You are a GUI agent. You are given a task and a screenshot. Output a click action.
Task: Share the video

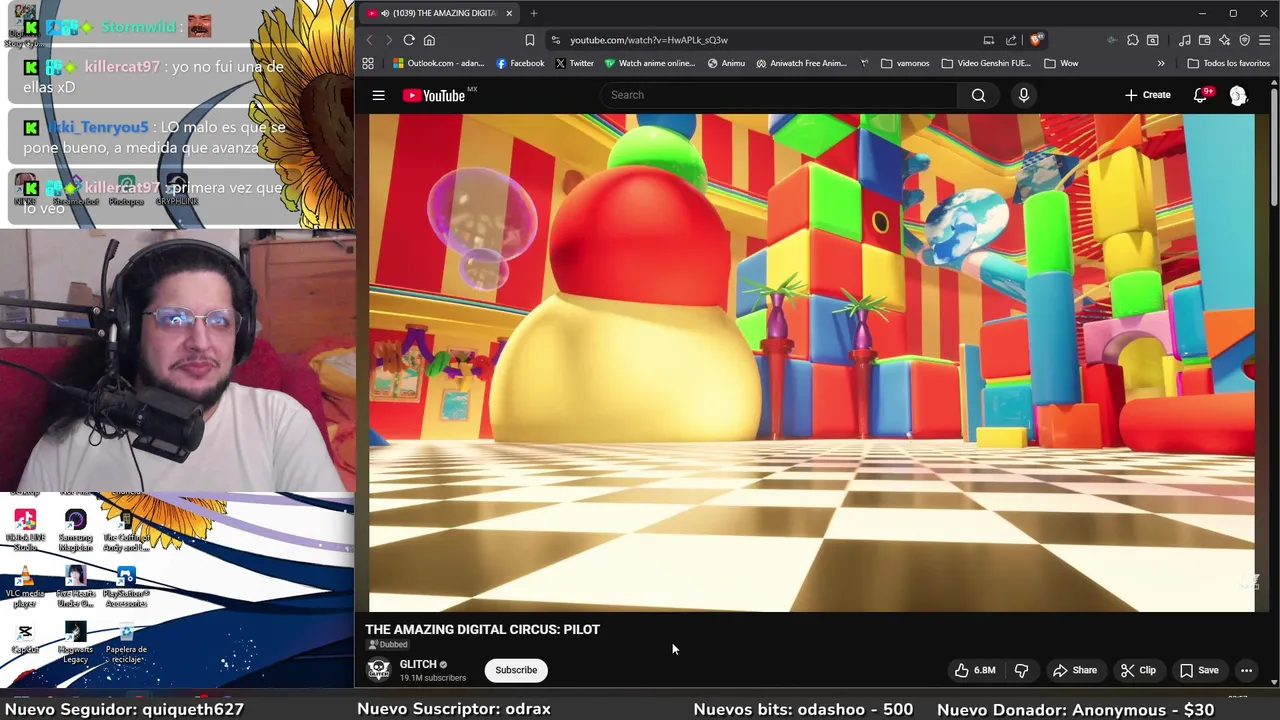coord(1075,670)
